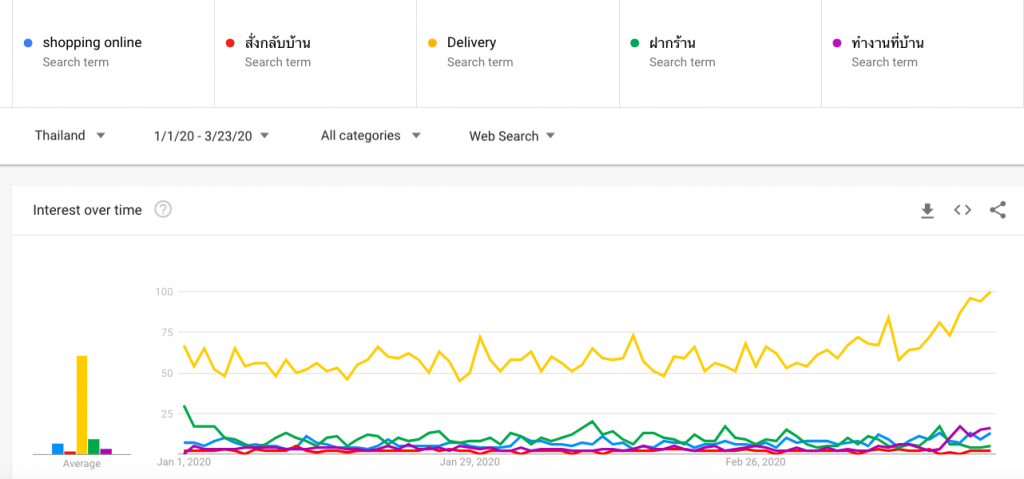1024x479 pixels.
Task: Select the Delivery search term box
Action: [518, 53]
